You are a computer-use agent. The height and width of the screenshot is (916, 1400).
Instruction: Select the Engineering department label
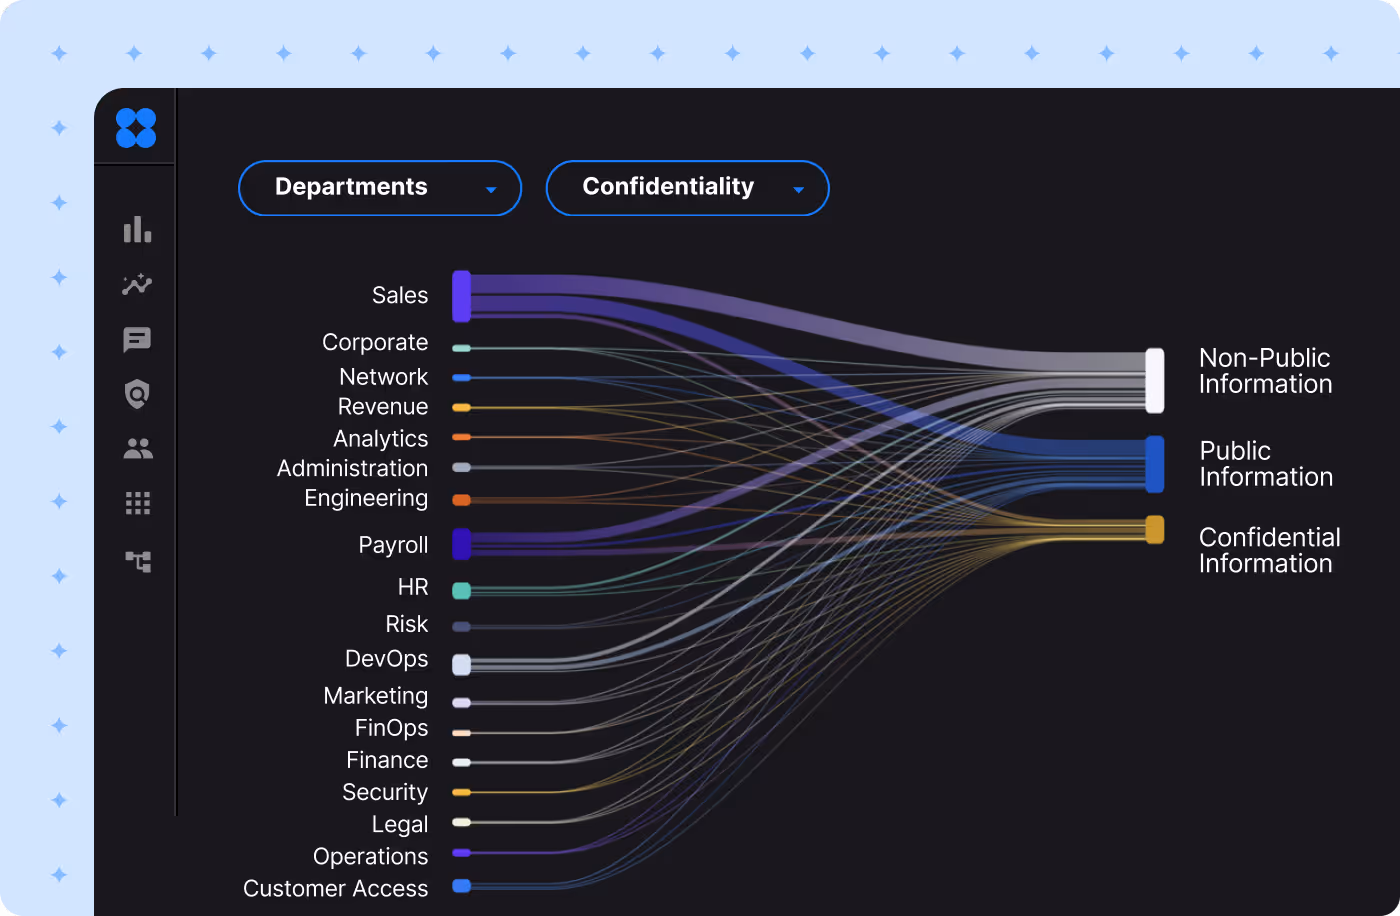[x=366, y=498]
